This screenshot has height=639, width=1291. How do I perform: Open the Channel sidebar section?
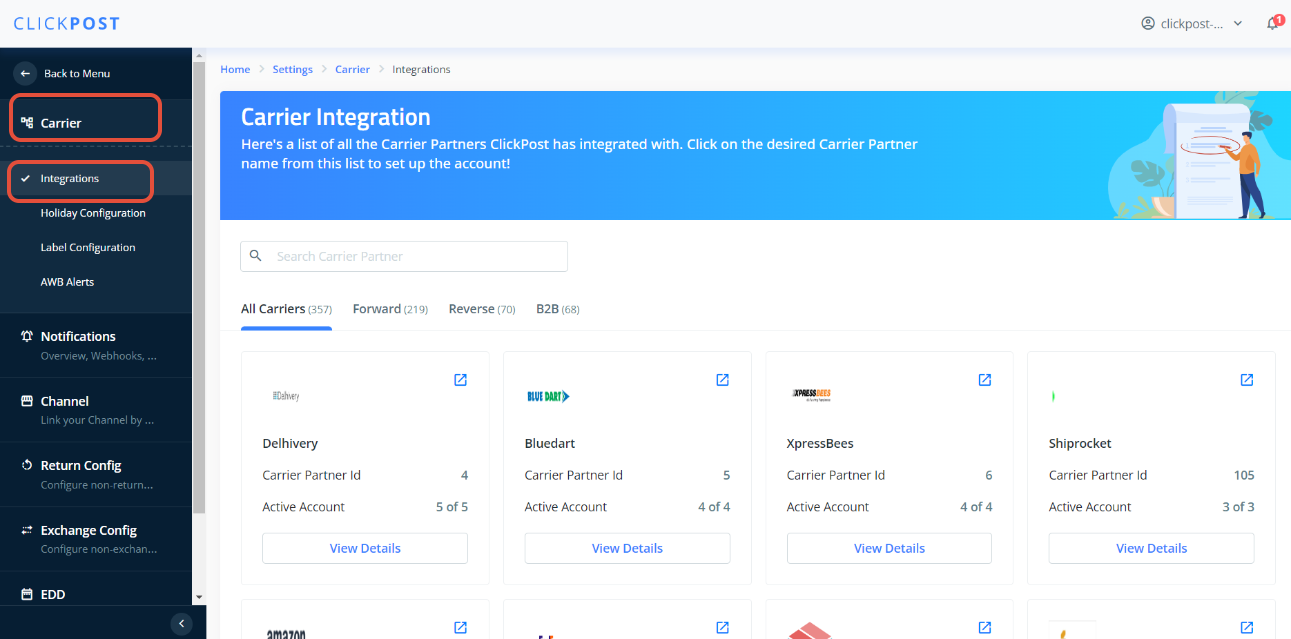pos(96,410)
